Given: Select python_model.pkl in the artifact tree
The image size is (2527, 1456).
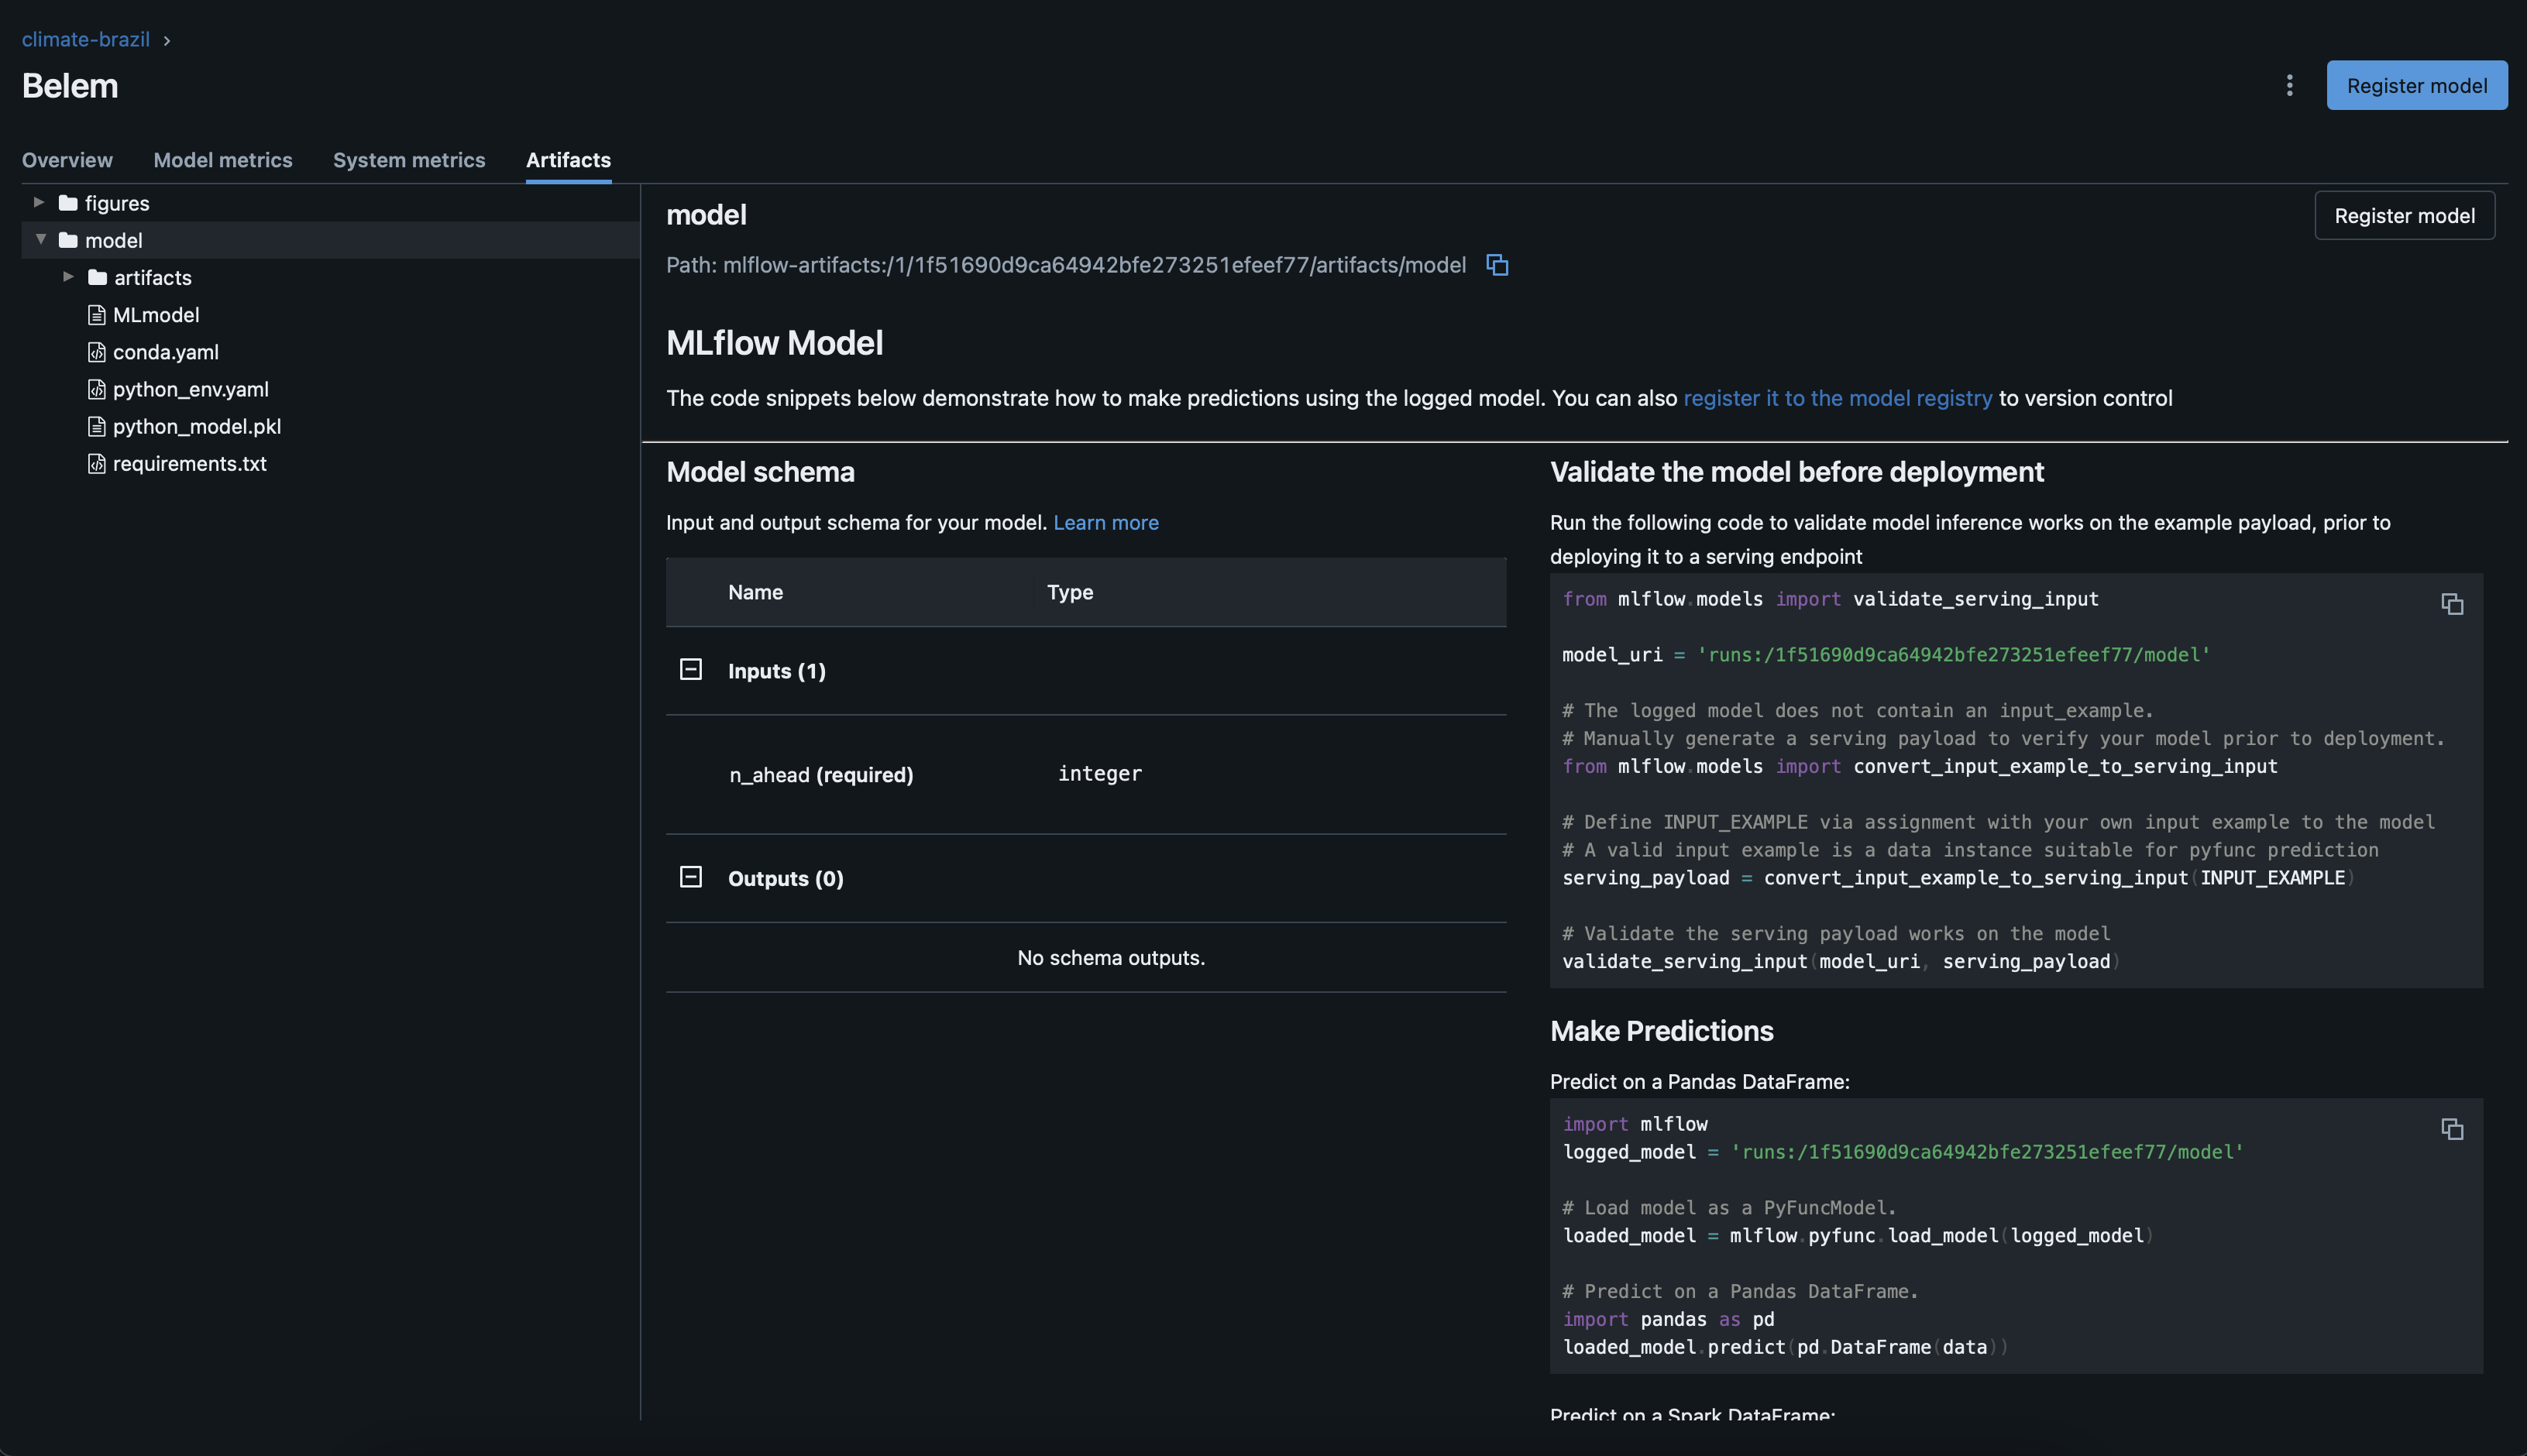Looking at the screenshot, I should click(197, 426).
